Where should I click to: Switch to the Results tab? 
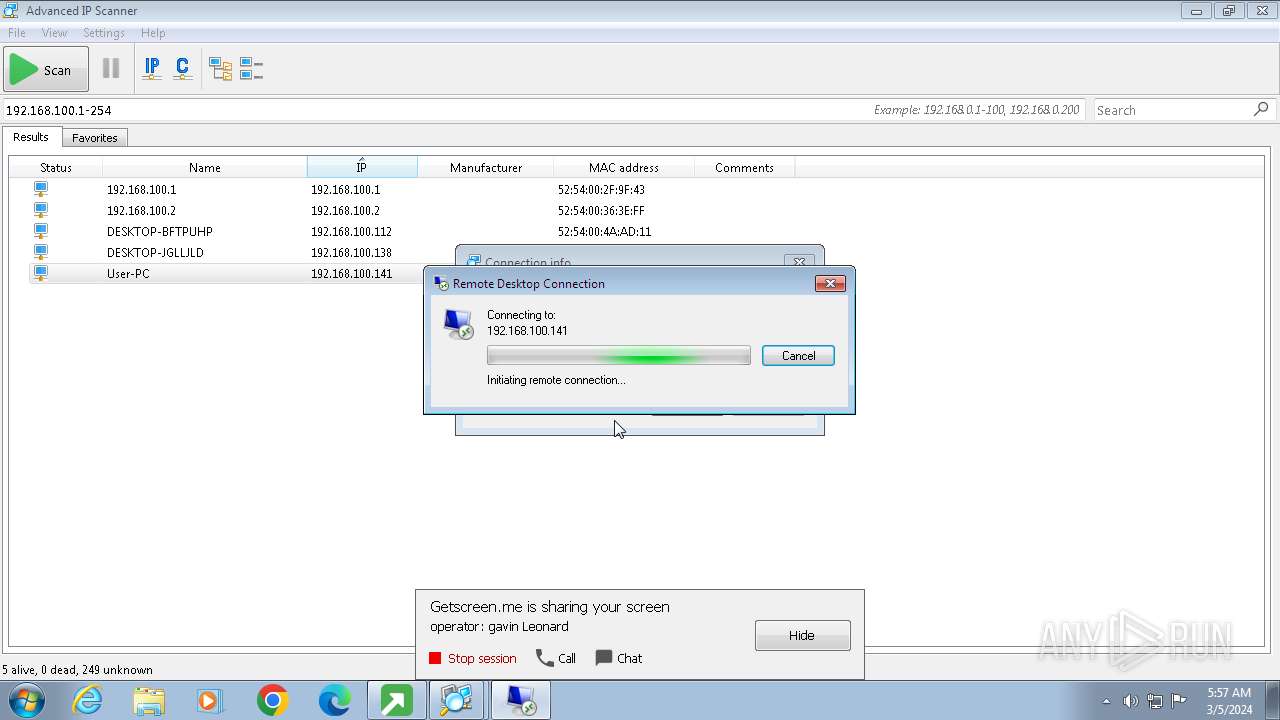point(31,137)
